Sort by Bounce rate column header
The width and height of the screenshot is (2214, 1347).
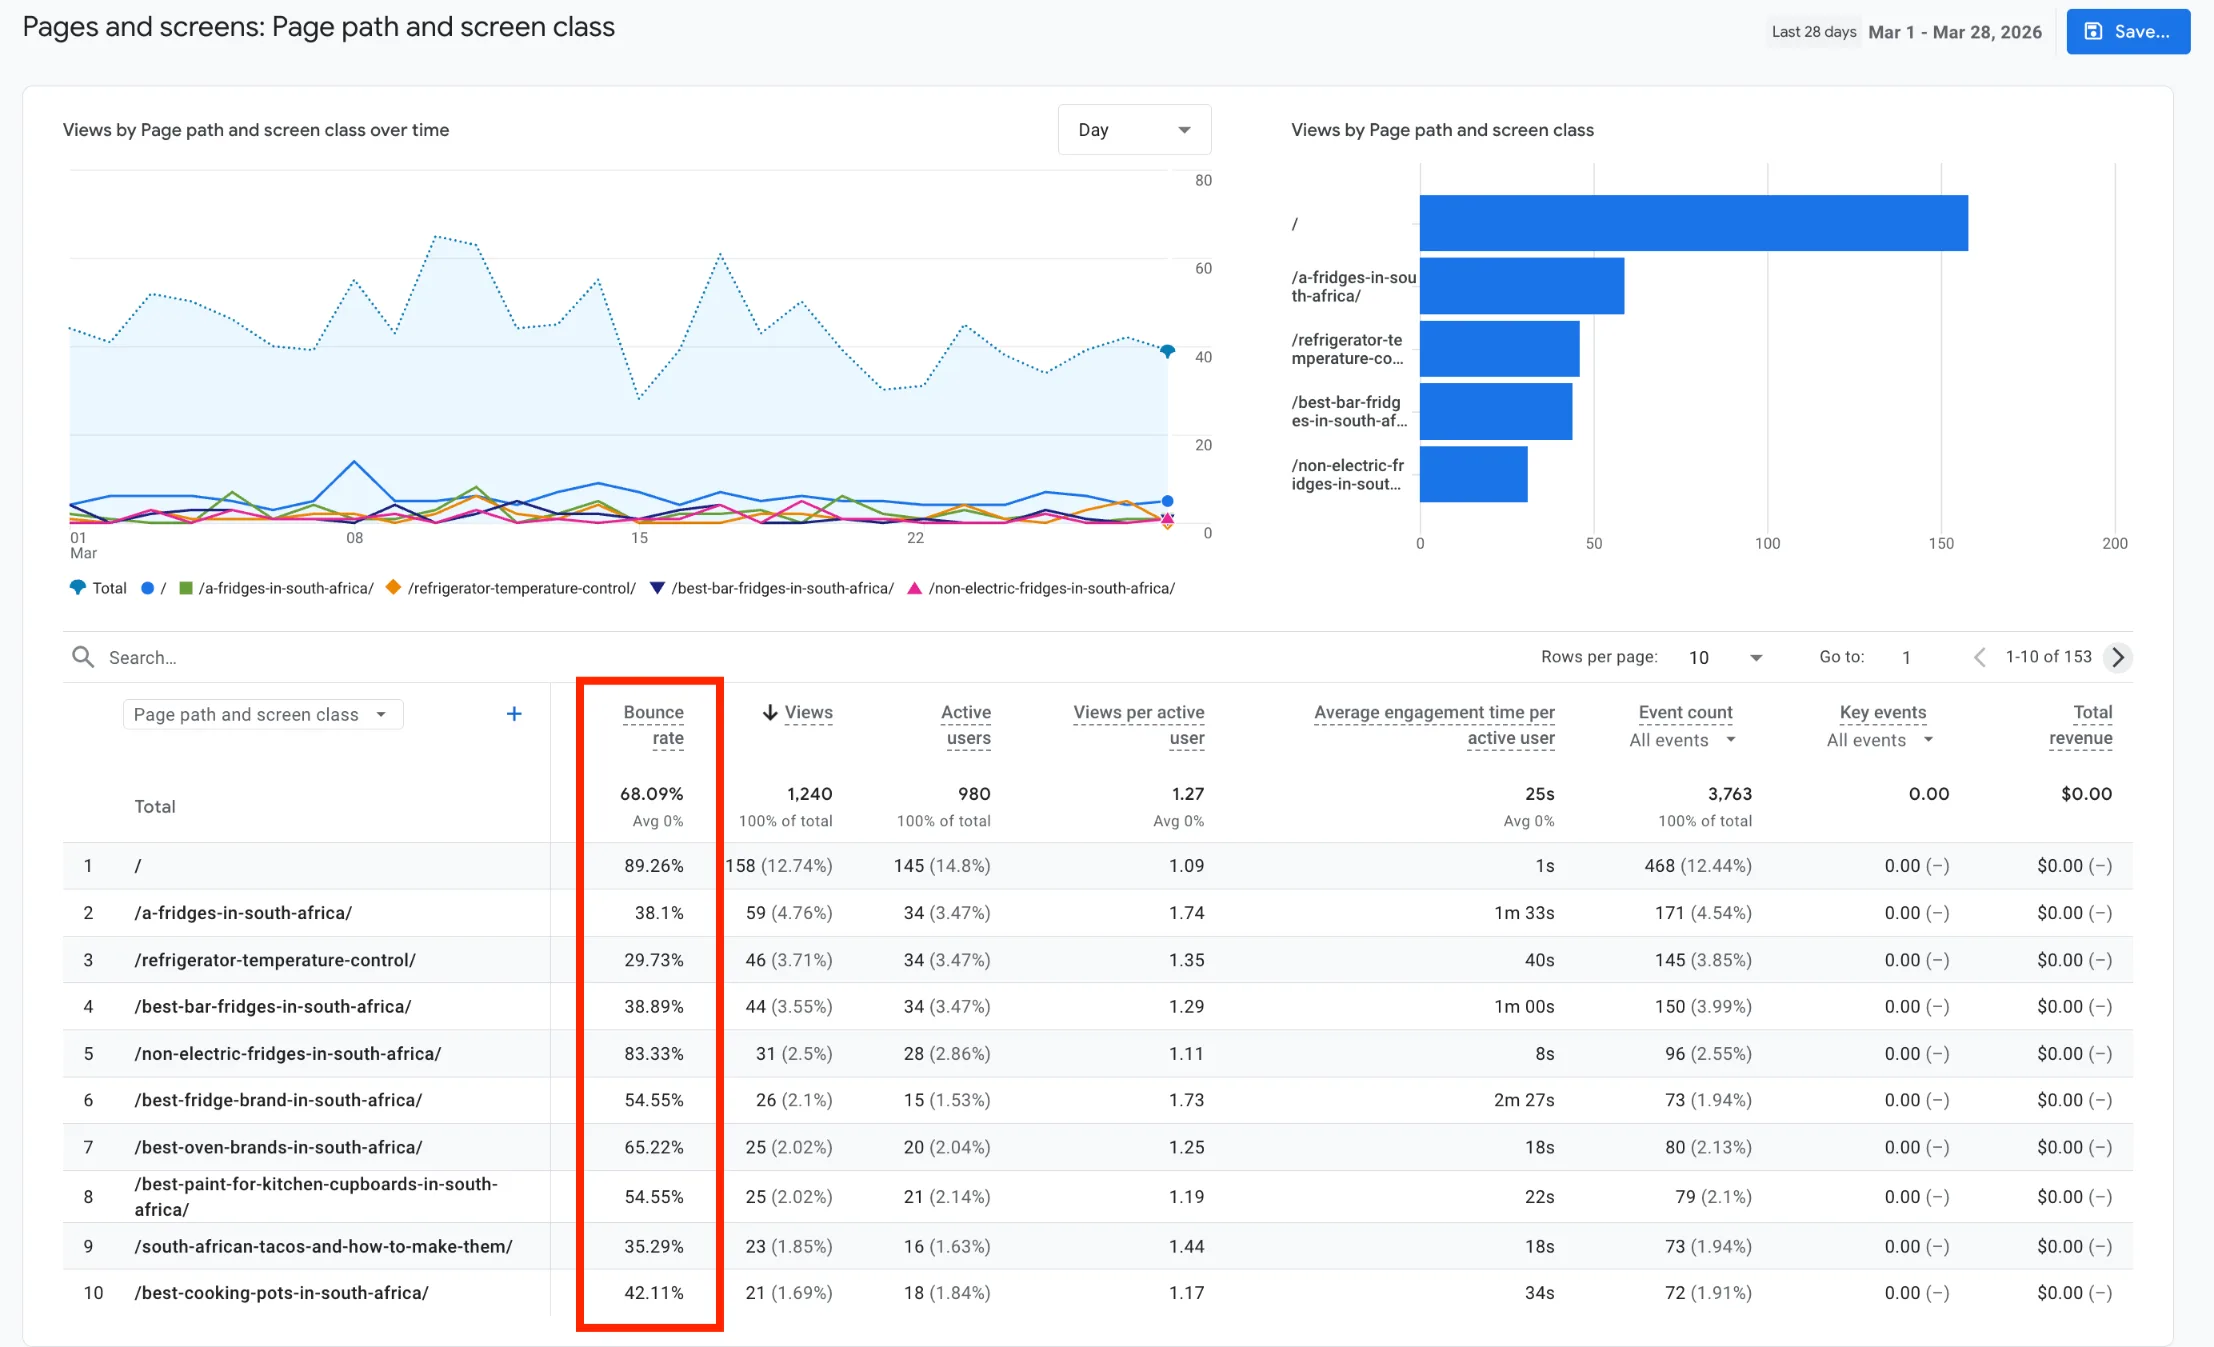[653, 725]
